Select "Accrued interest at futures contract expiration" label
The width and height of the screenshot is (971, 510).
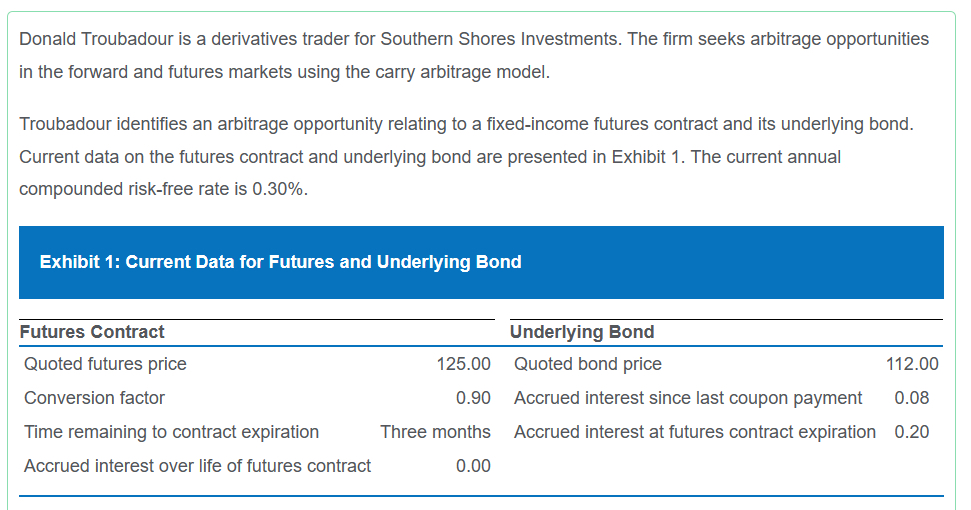[695, 432]
